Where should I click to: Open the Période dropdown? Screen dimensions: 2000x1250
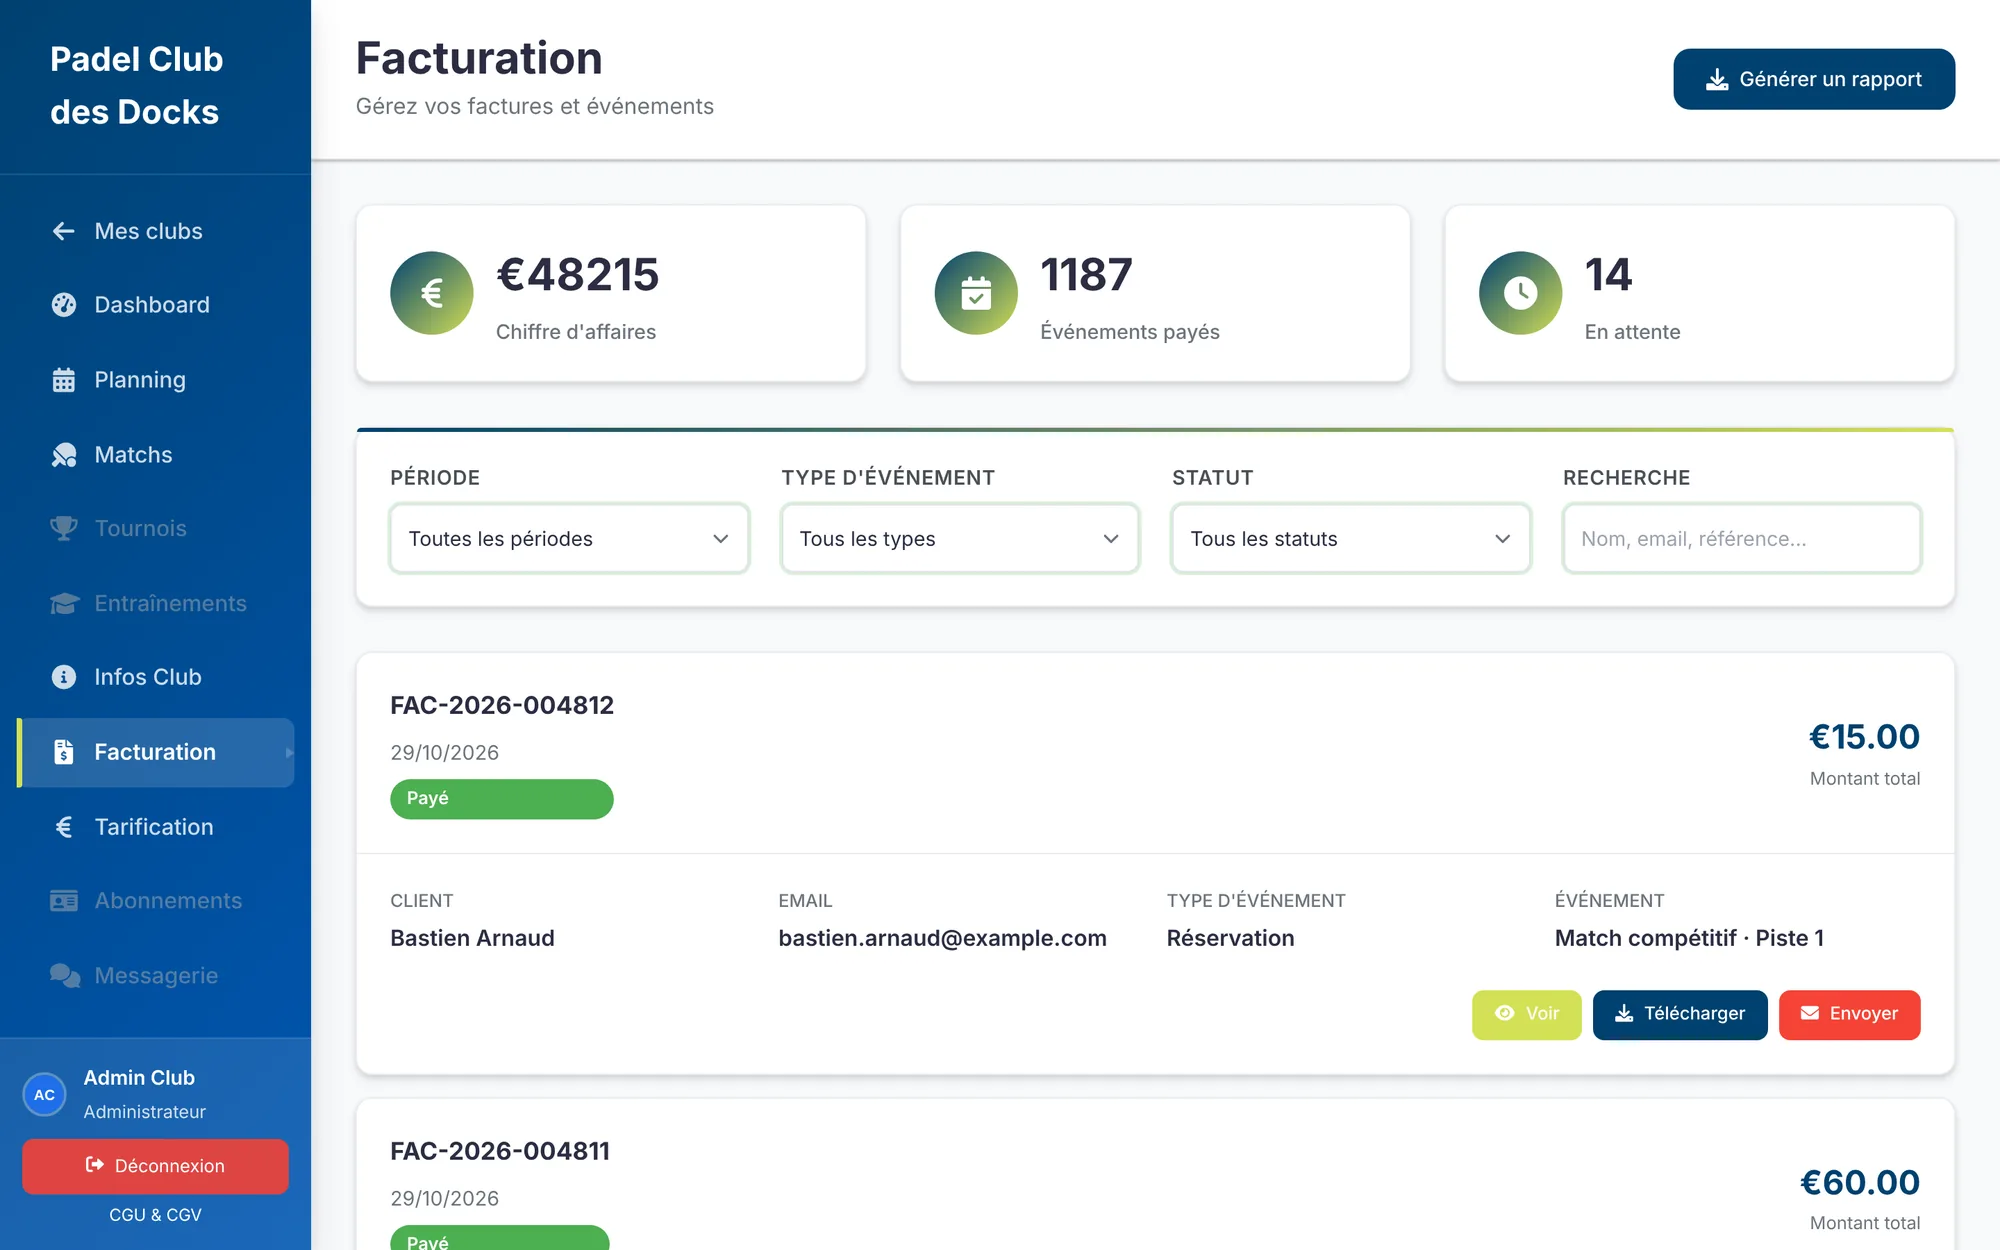569,539
